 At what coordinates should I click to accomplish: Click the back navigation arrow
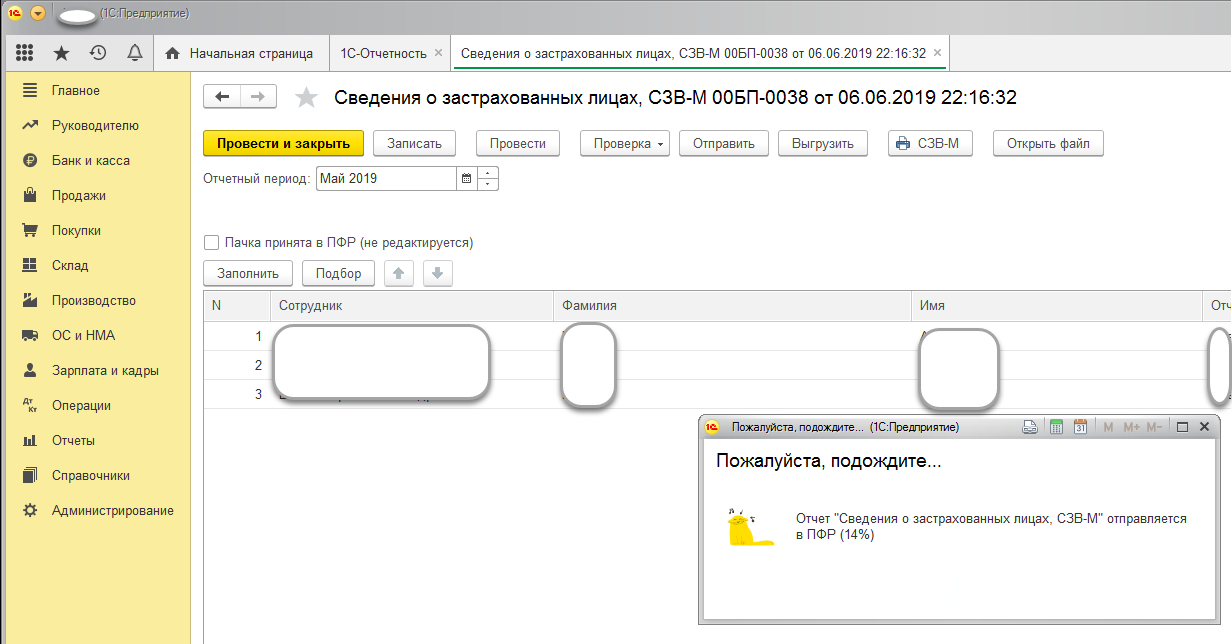222,96
